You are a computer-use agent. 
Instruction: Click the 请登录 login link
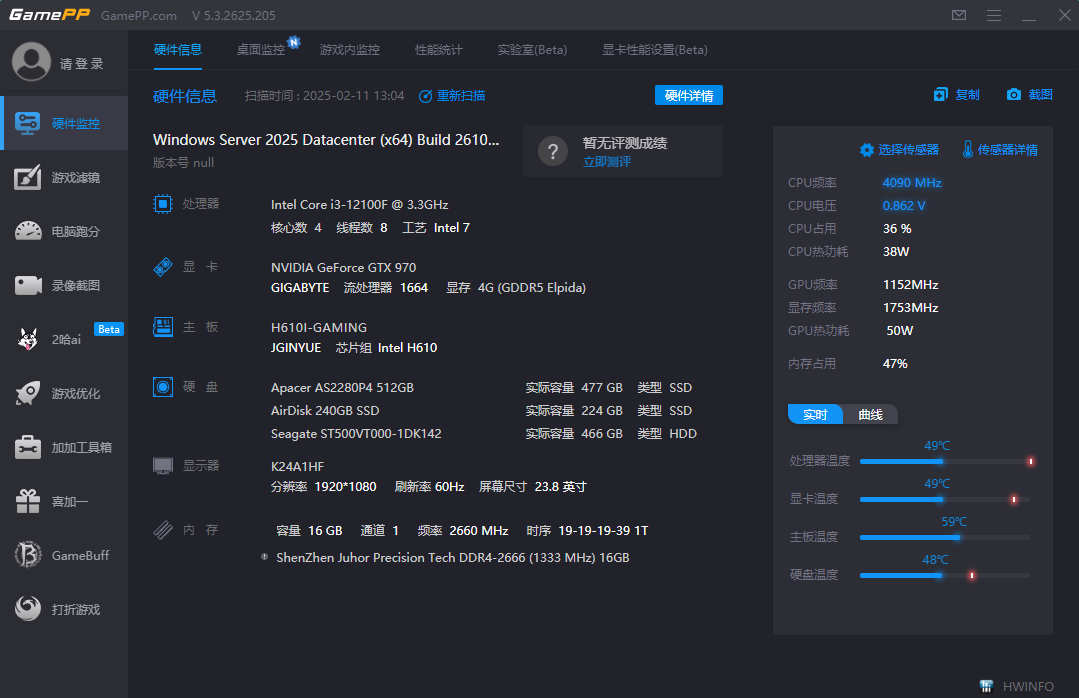[82, 63]
